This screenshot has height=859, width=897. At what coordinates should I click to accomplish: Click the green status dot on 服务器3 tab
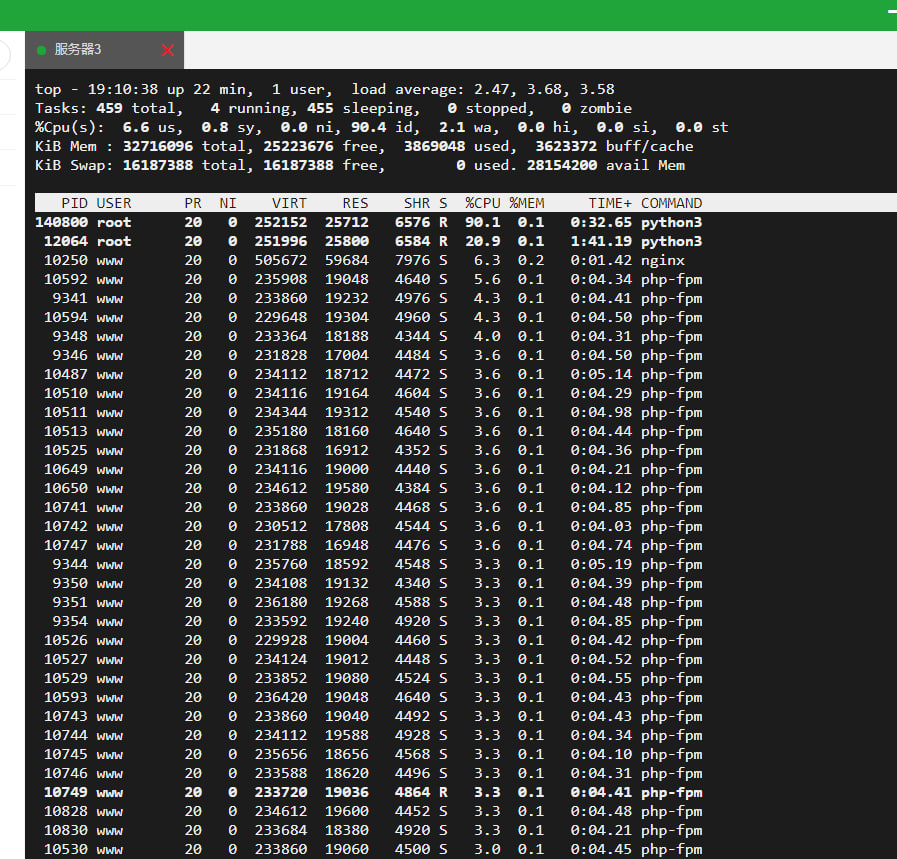coord(41,50)
